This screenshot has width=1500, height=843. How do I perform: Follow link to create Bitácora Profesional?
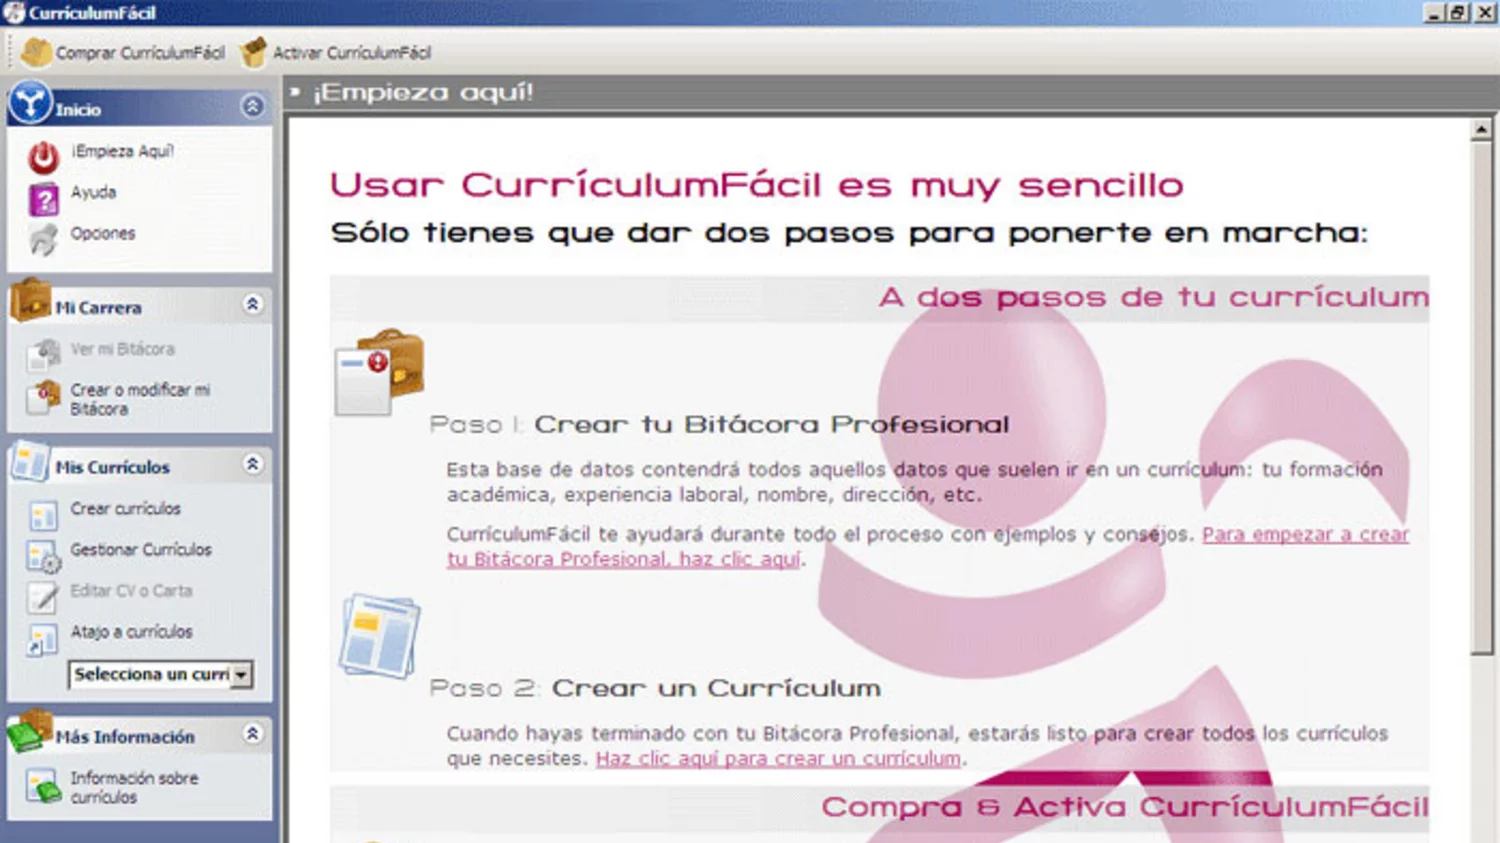click(928, 547)
